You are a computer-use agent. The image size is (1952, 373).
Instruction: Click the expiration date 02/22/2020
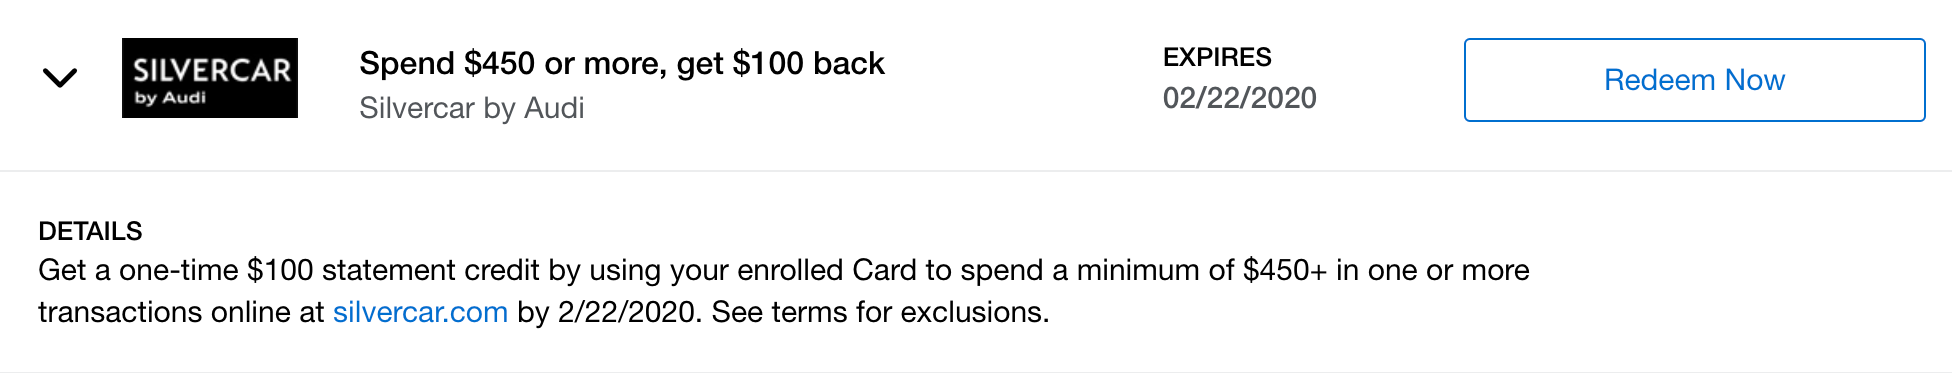click(1239, 98)
